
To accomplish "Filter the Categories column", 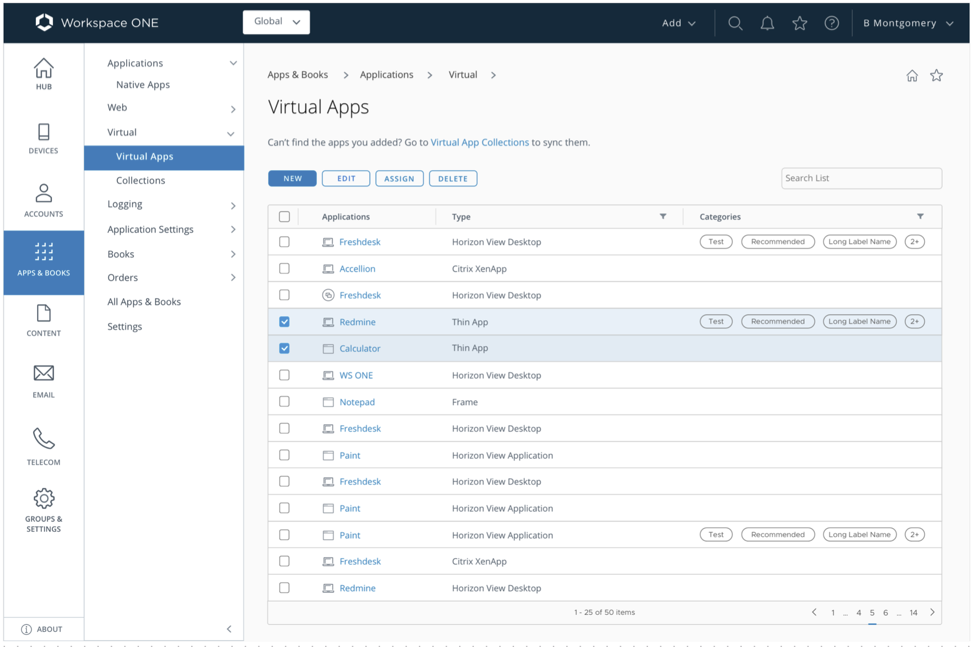I will [920, 216].
